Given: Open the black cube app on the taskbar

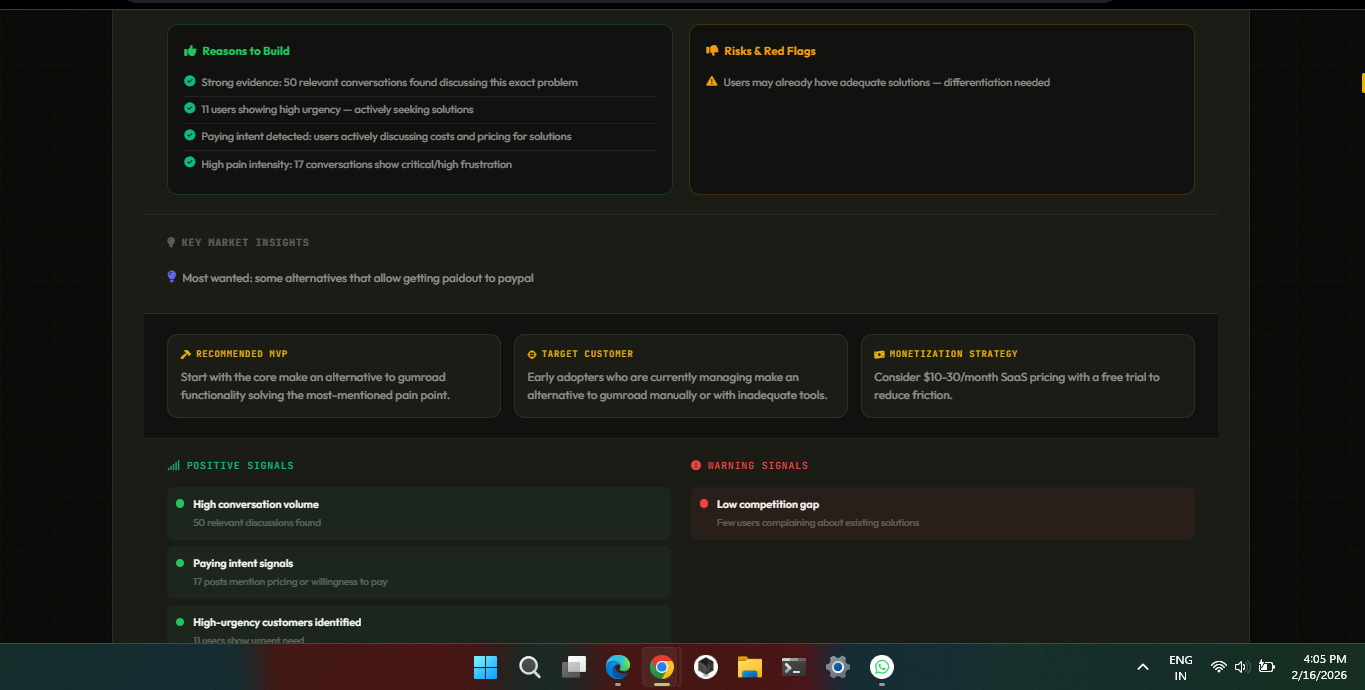Looking at the screenshot, I should click(706, 667).
